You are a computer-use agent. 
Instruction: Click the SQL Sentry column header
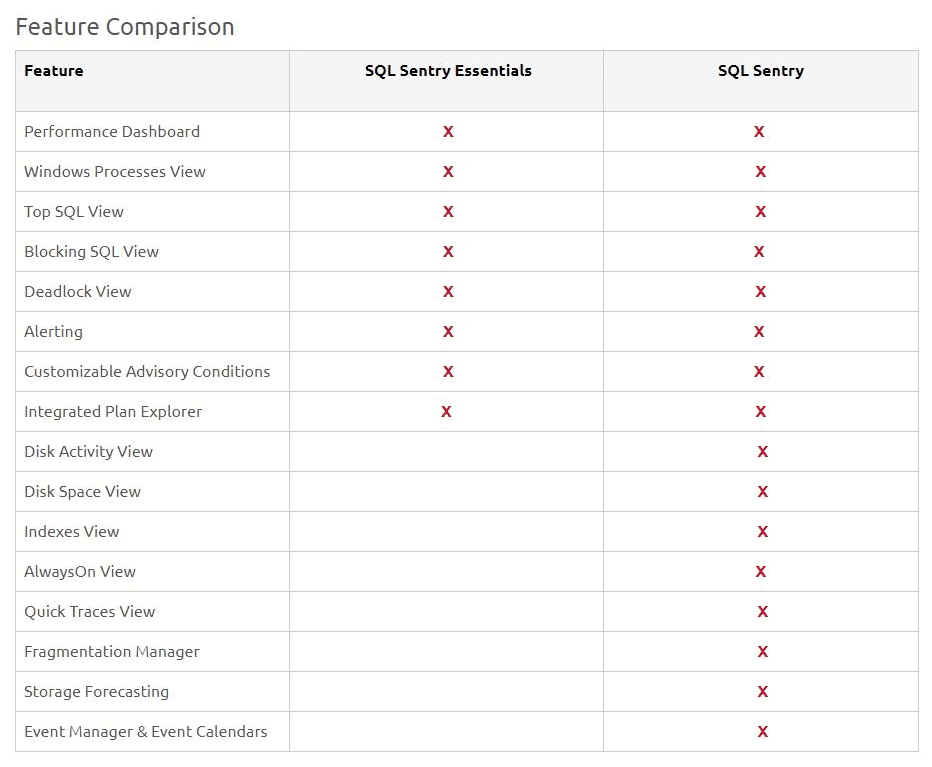[x=760, y=71]
